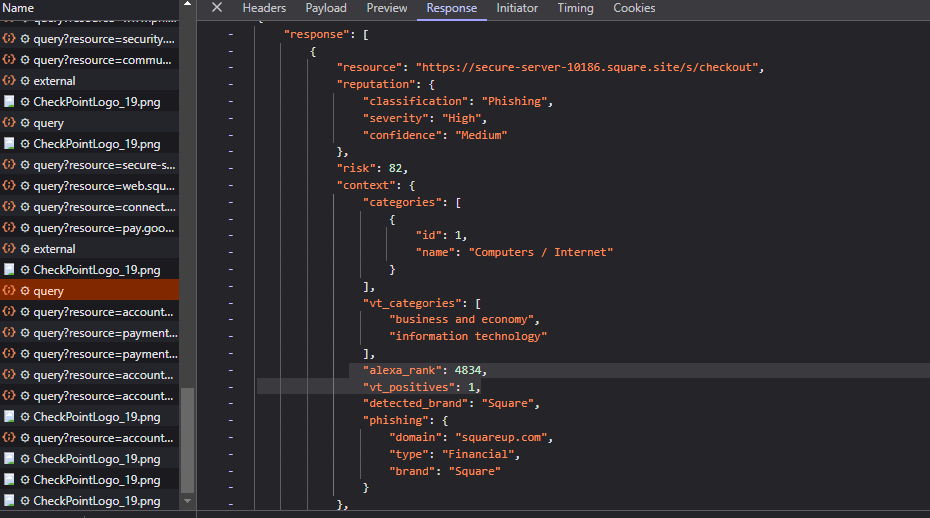
Task: Collapse the "vt_categories" array
Action: coord(230,303)
